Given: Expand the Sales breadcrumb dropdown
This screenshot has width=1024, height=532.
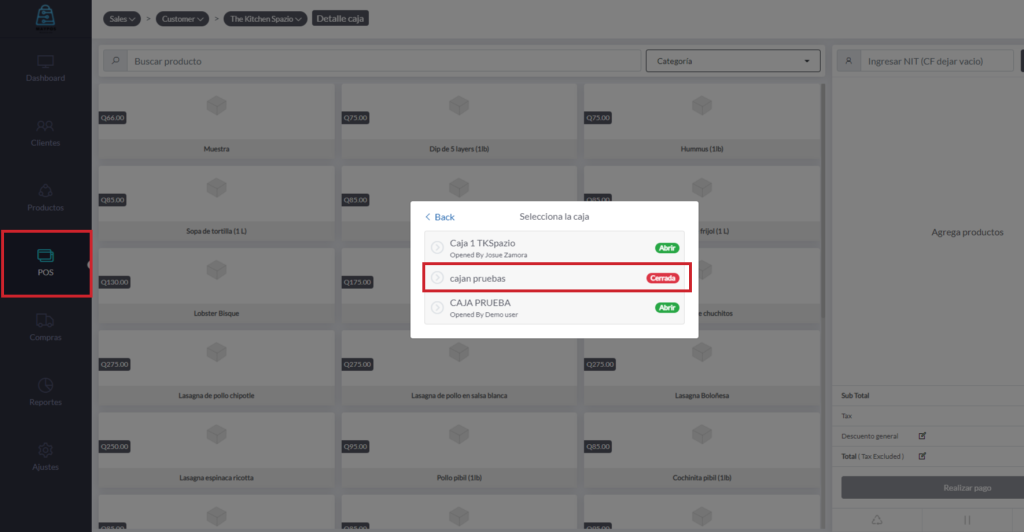Looking at the screenshot, I should (x=121, y=19).
